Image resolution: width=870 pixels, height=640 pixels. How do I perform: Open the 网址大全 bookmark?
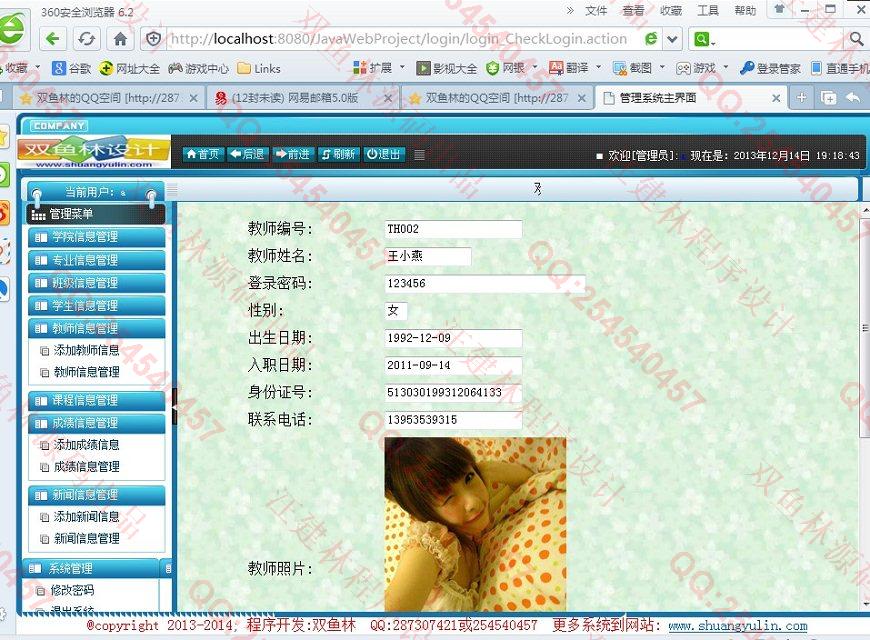[x=129, y=68]
